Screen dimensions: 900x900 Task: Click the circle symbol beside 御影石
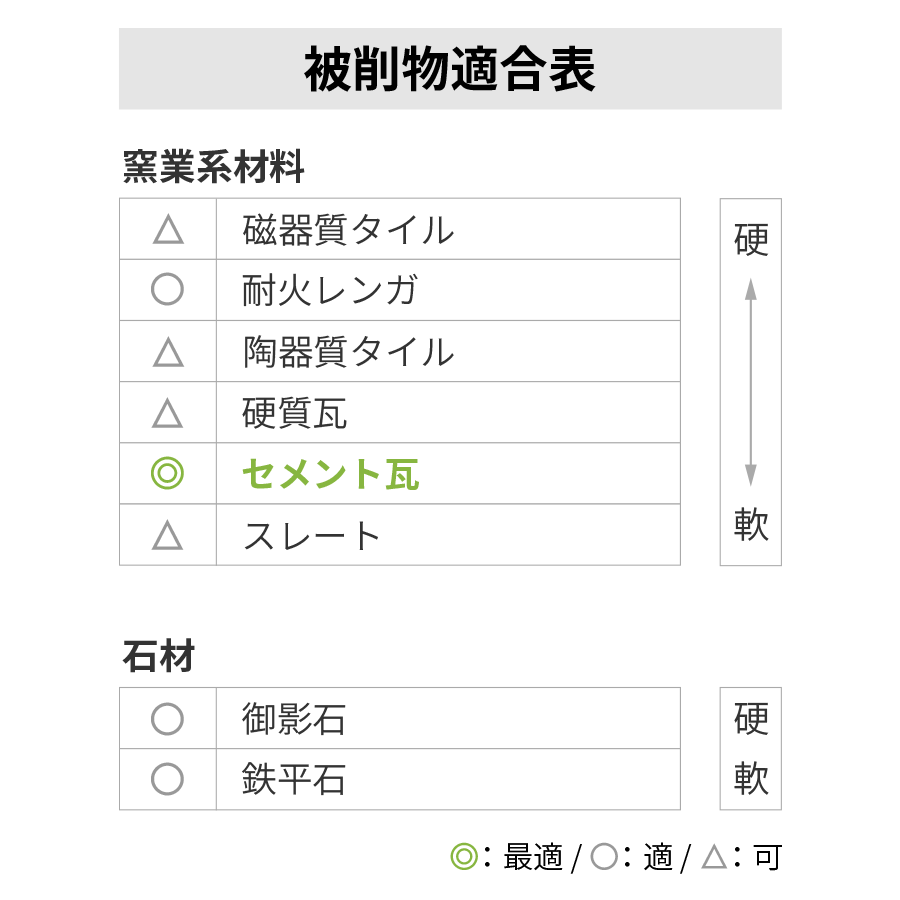click(168, 719)
